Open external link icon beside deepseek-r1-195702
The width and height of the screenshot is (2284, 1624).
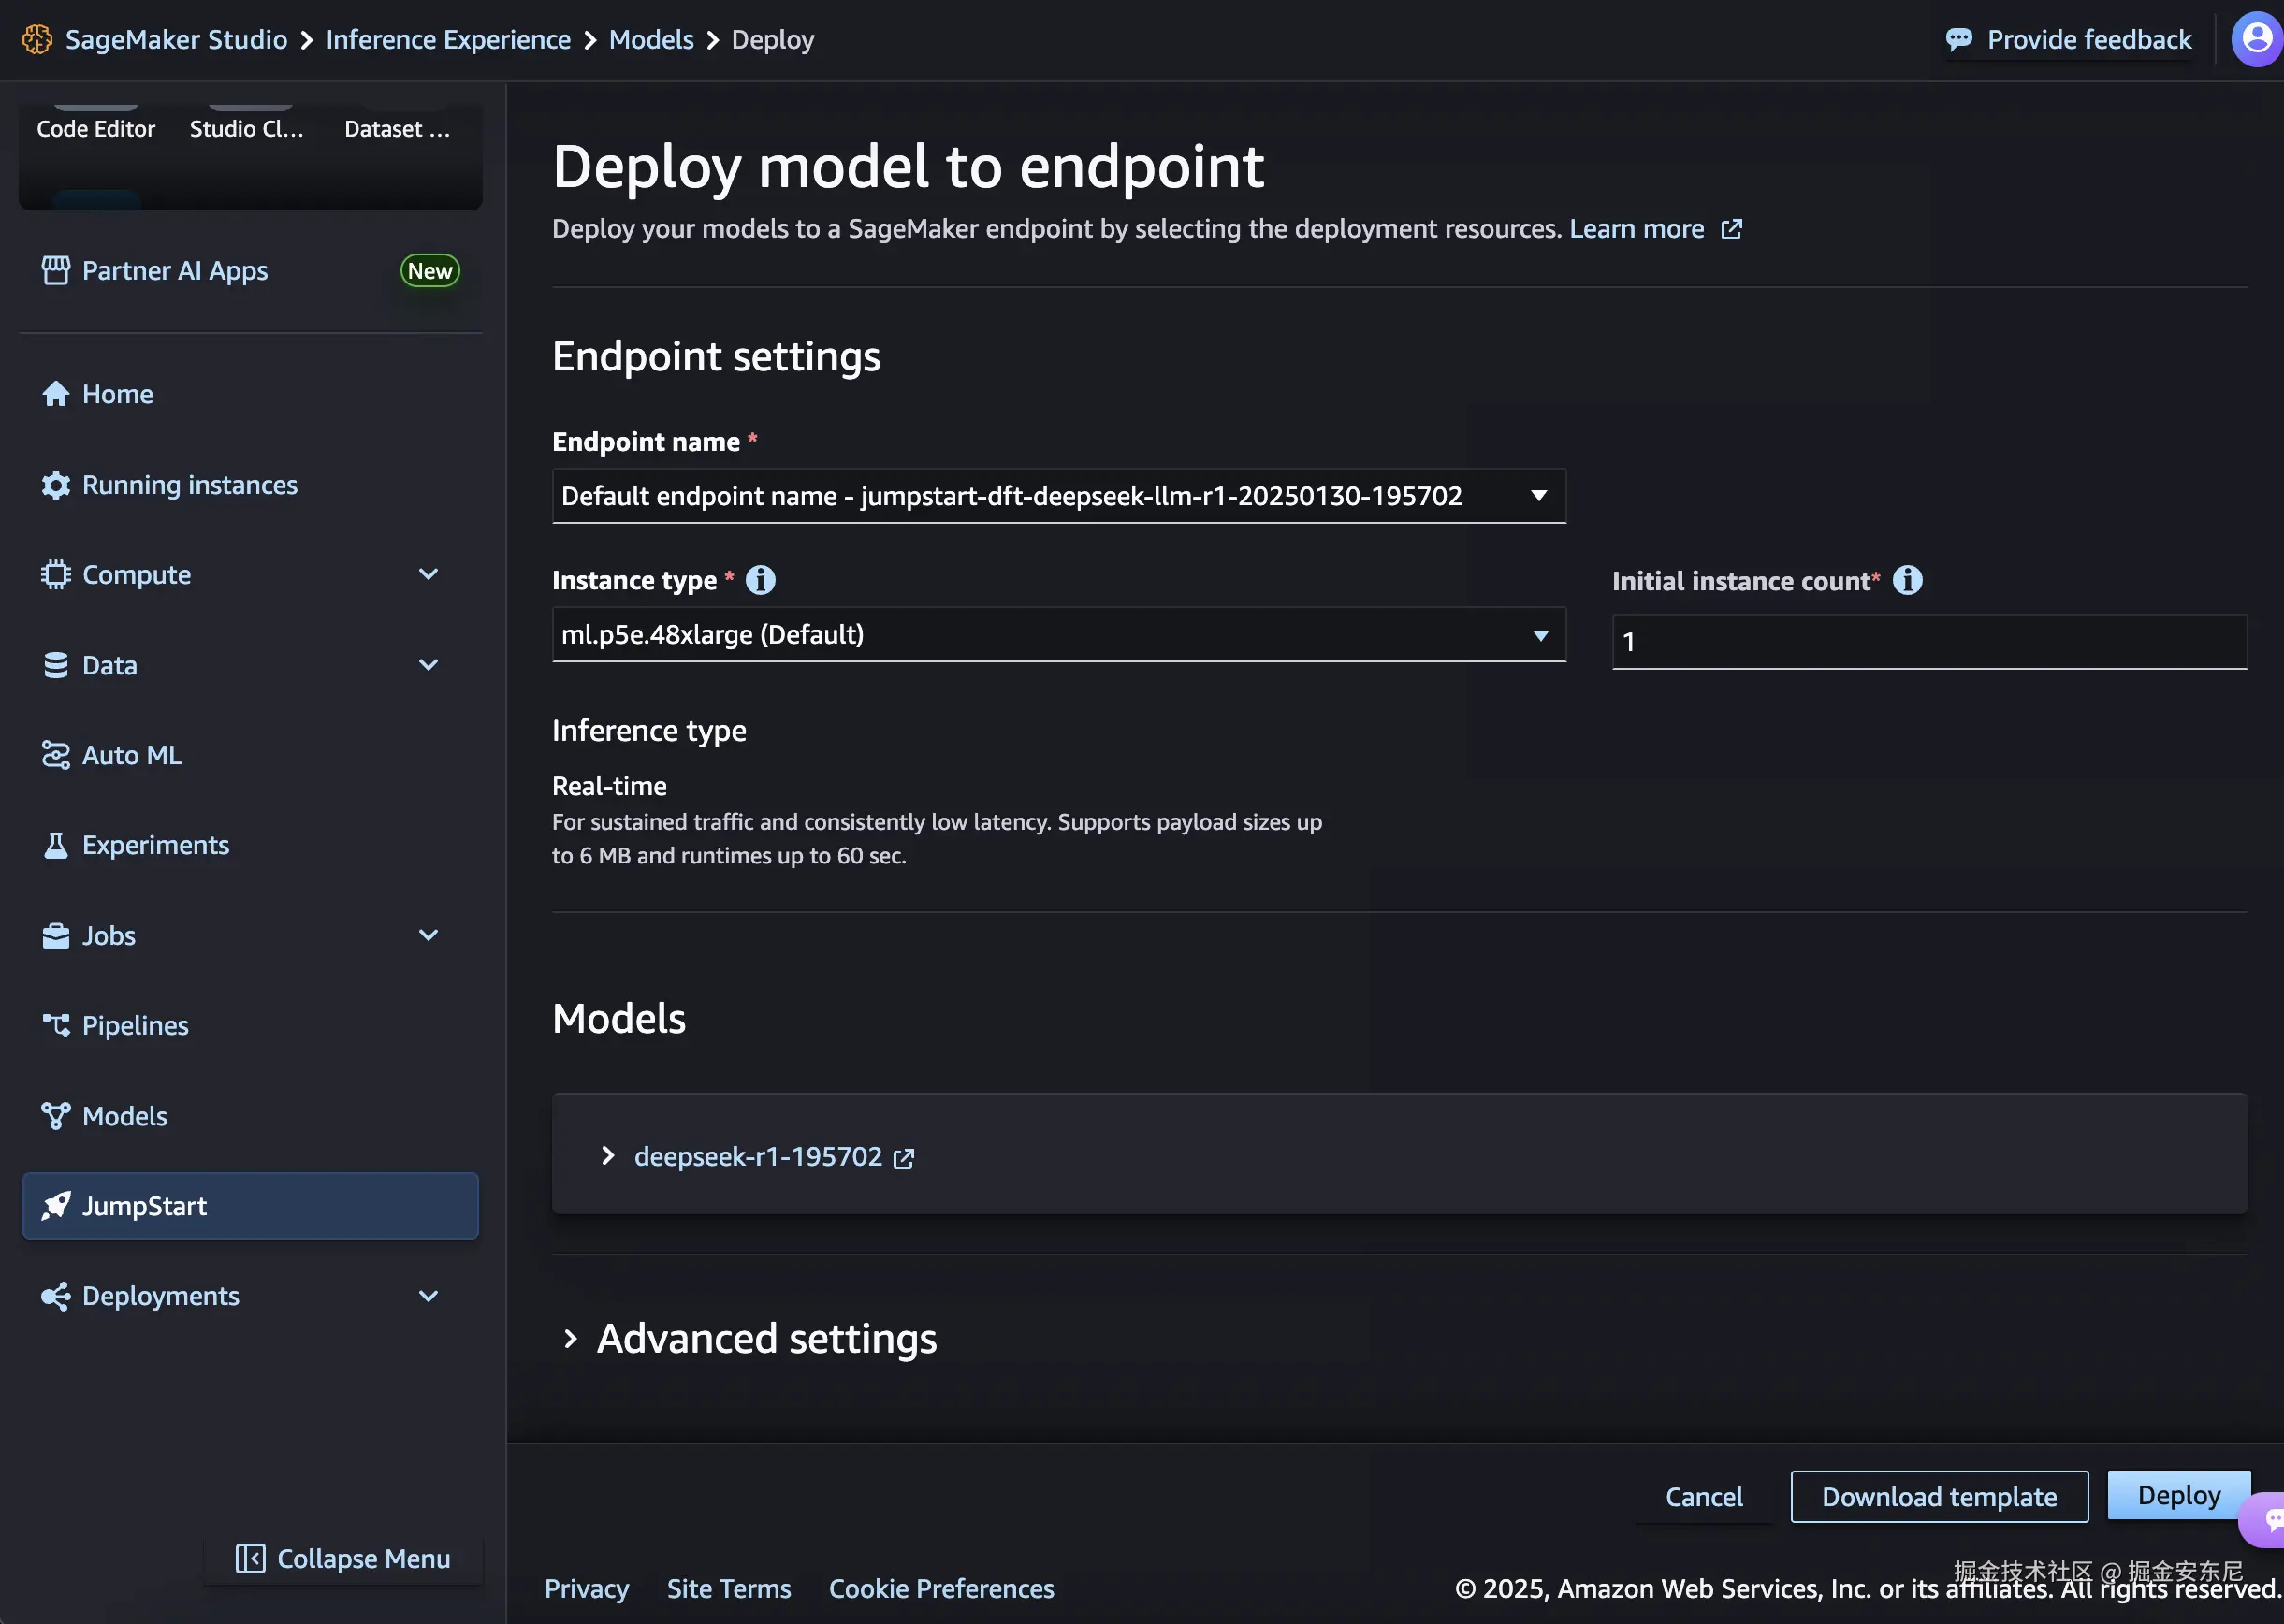(903, 1158)
